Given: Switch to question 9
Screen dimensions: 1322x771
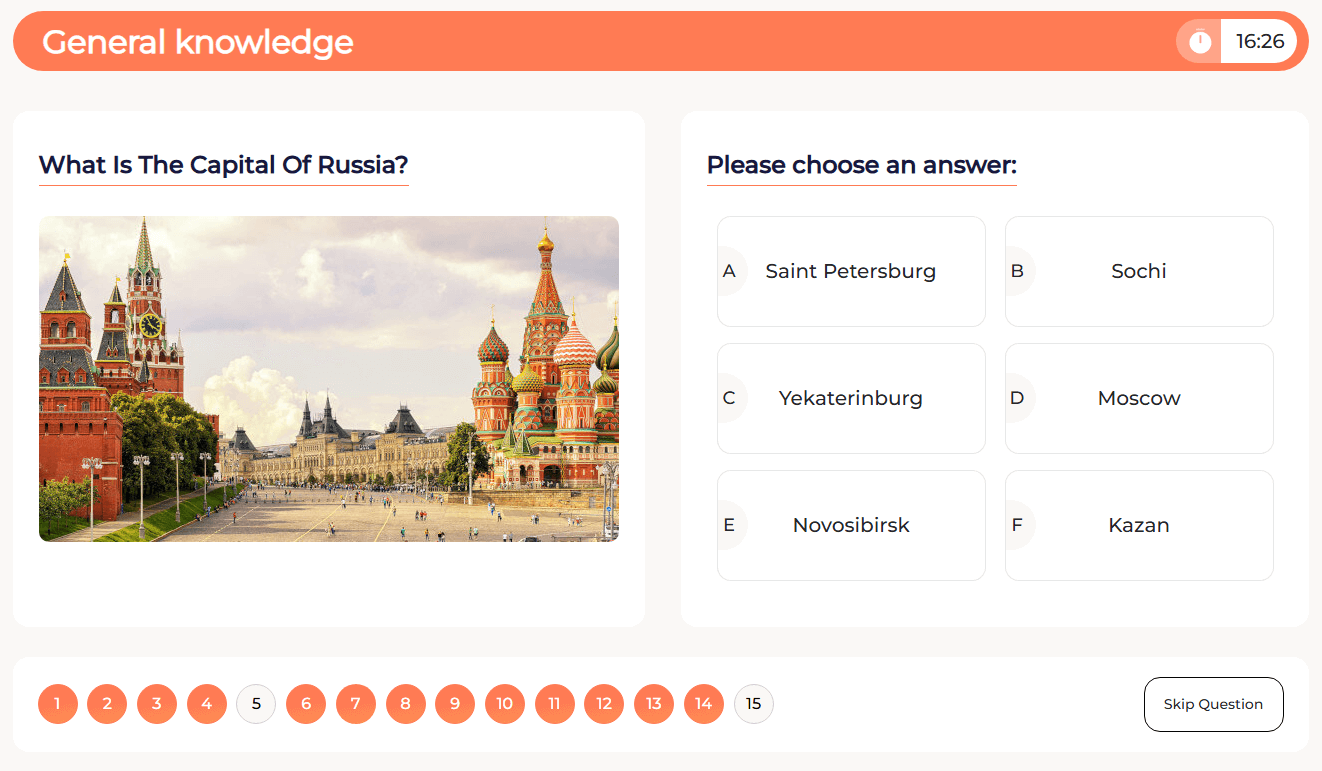Looking at the screenshot, I should [x=455, y=704].
